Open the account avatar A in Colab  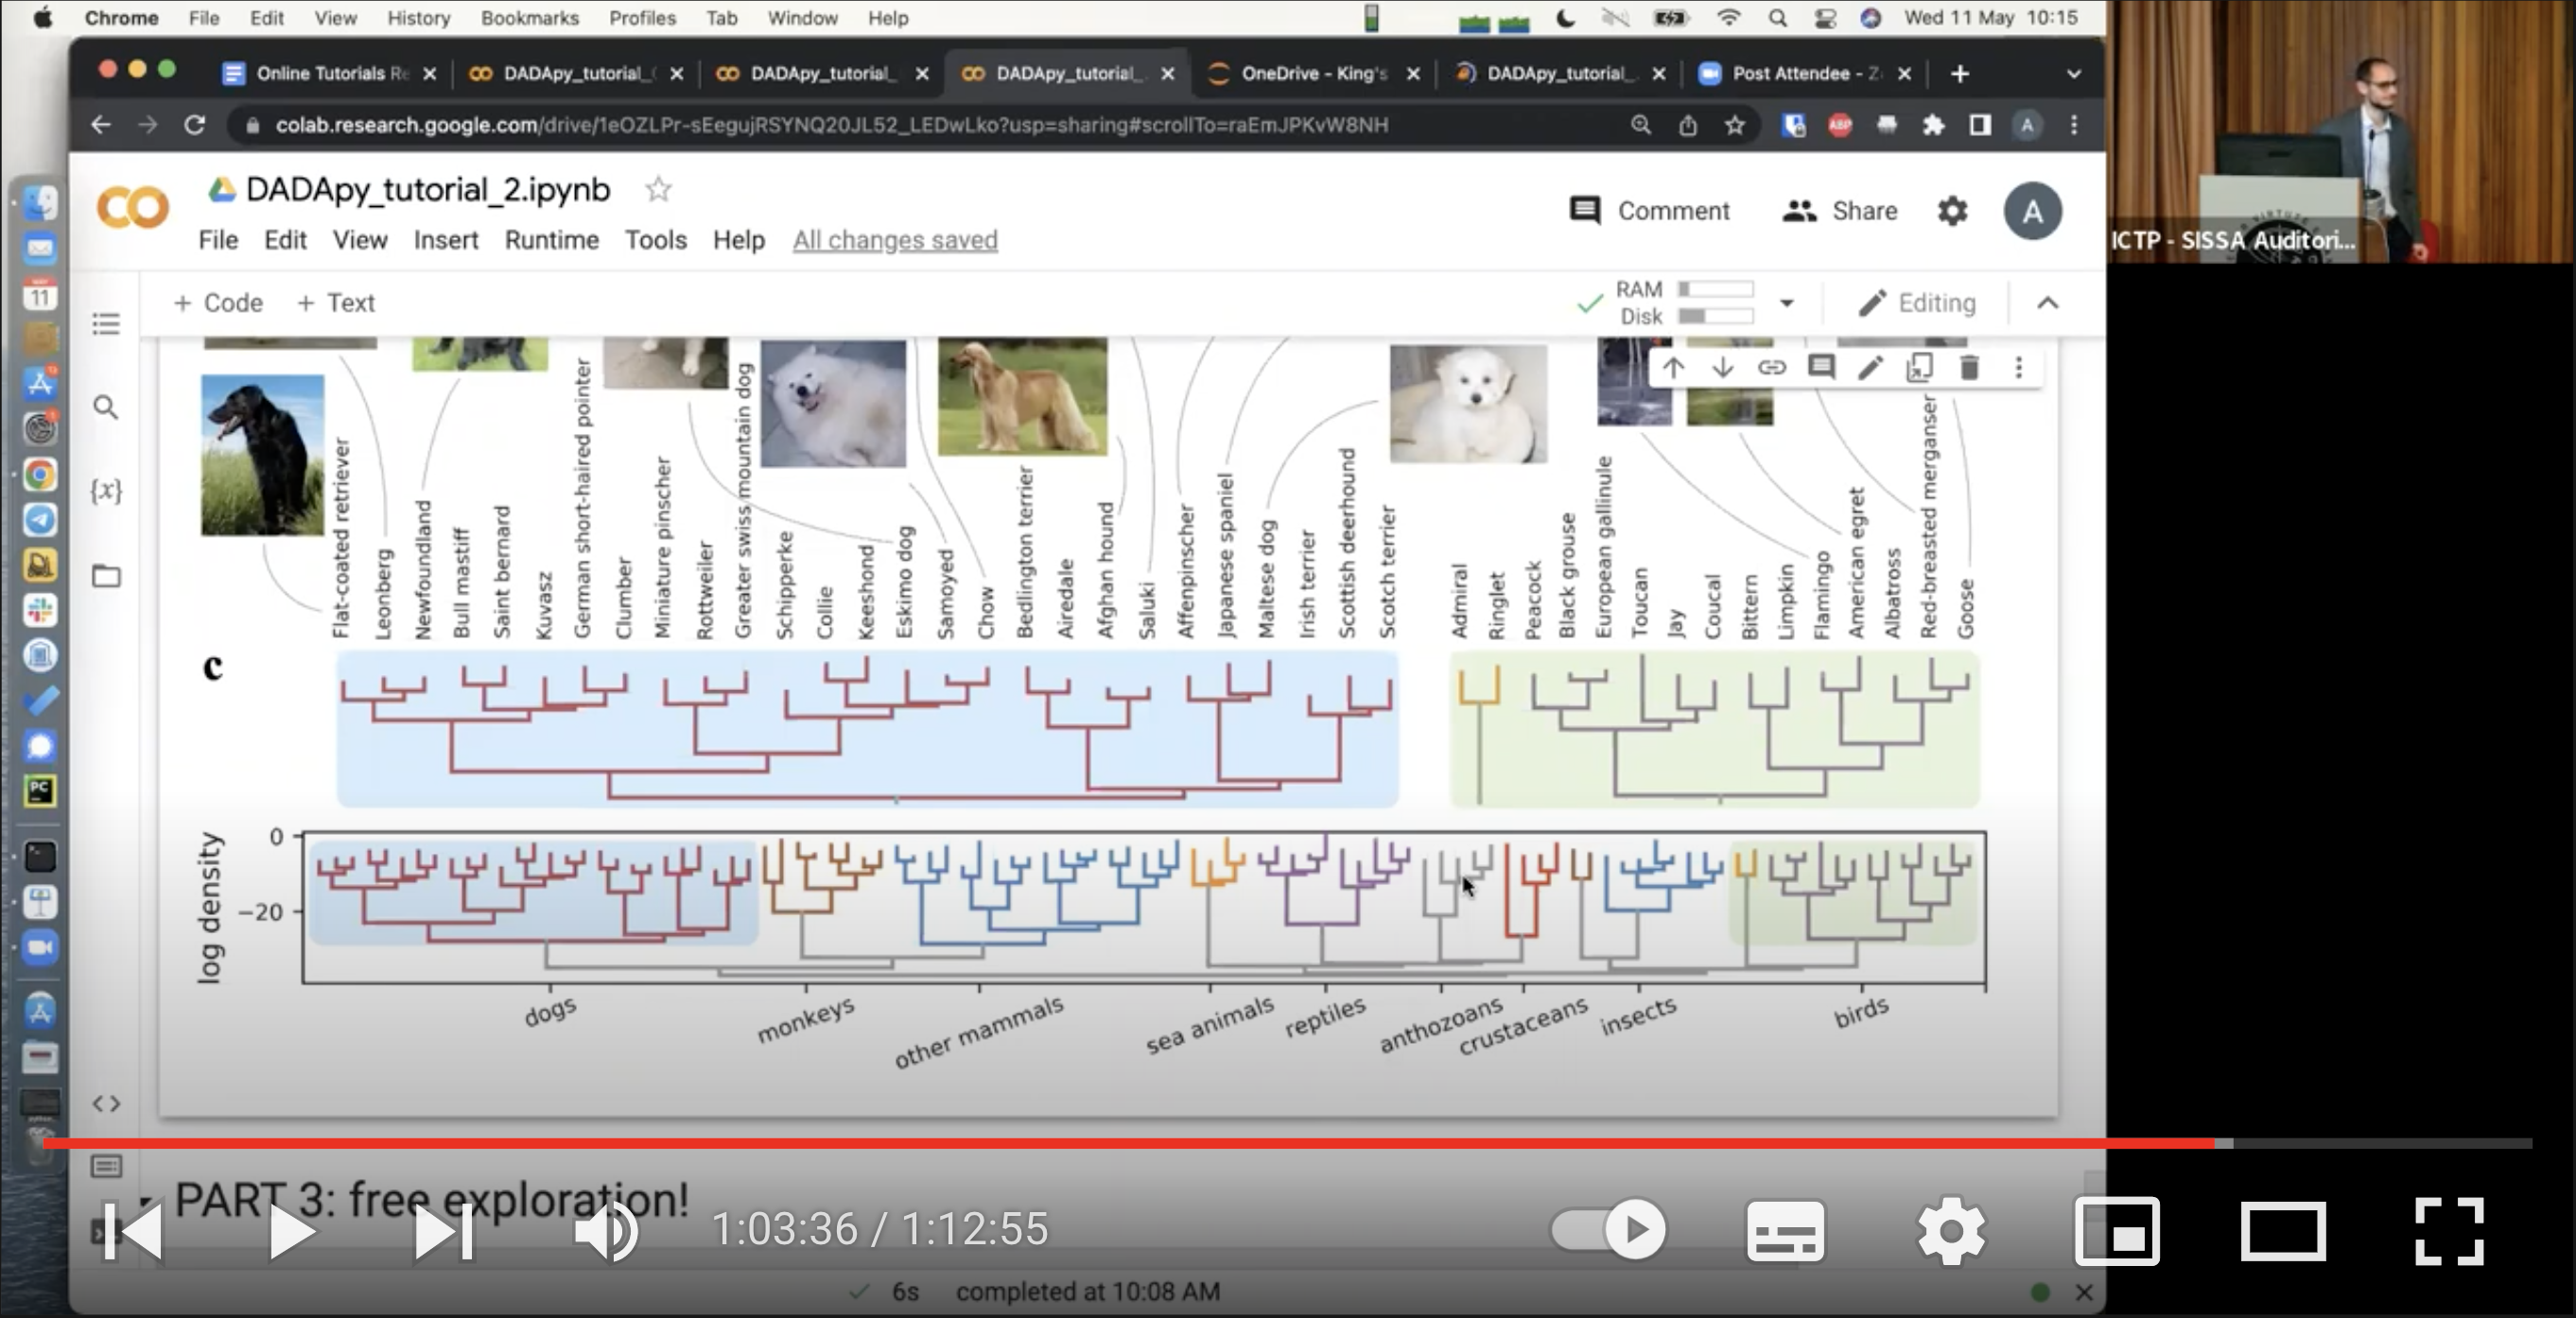click(2032, 211)
